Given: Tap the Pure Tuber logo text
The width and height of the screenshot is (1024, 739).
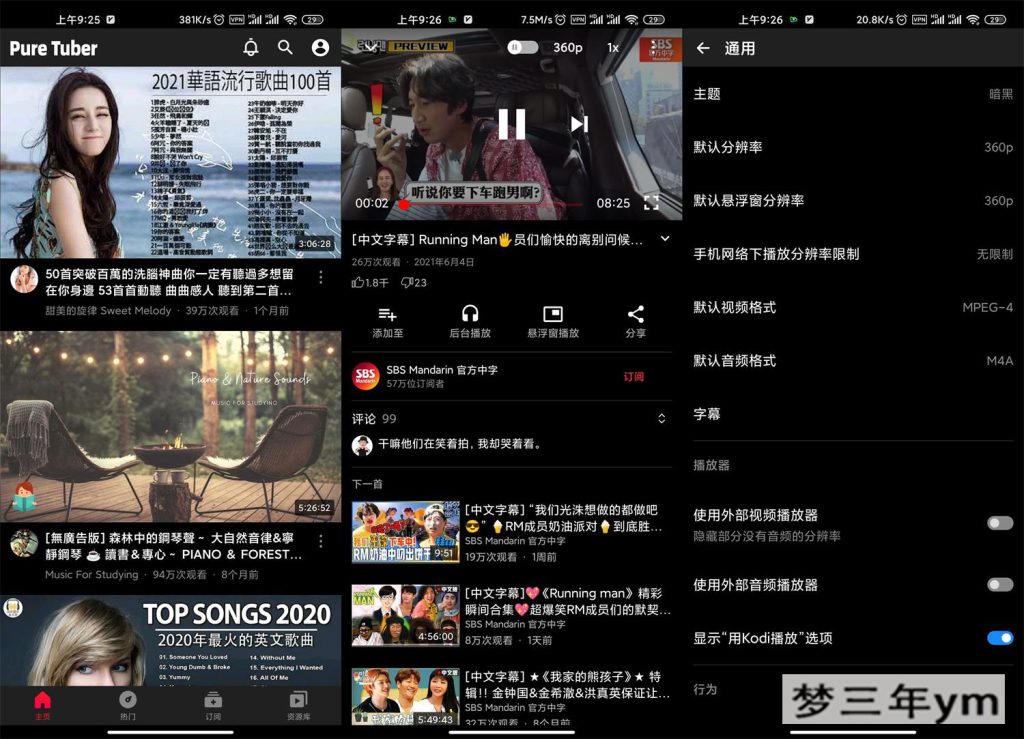Looking at the screenshot, I should pos(53,48).
